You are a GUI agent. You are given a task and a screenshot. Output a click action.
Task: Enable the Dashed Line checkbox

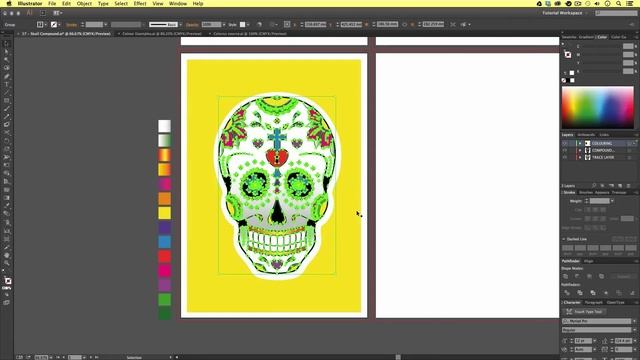tap(564, 239)
